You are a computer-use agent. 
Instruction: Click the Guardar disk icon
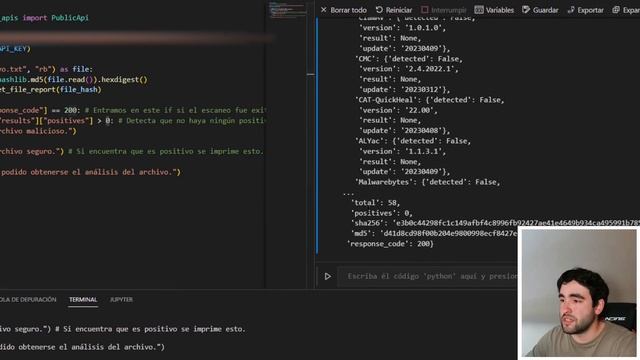point(526,10)
